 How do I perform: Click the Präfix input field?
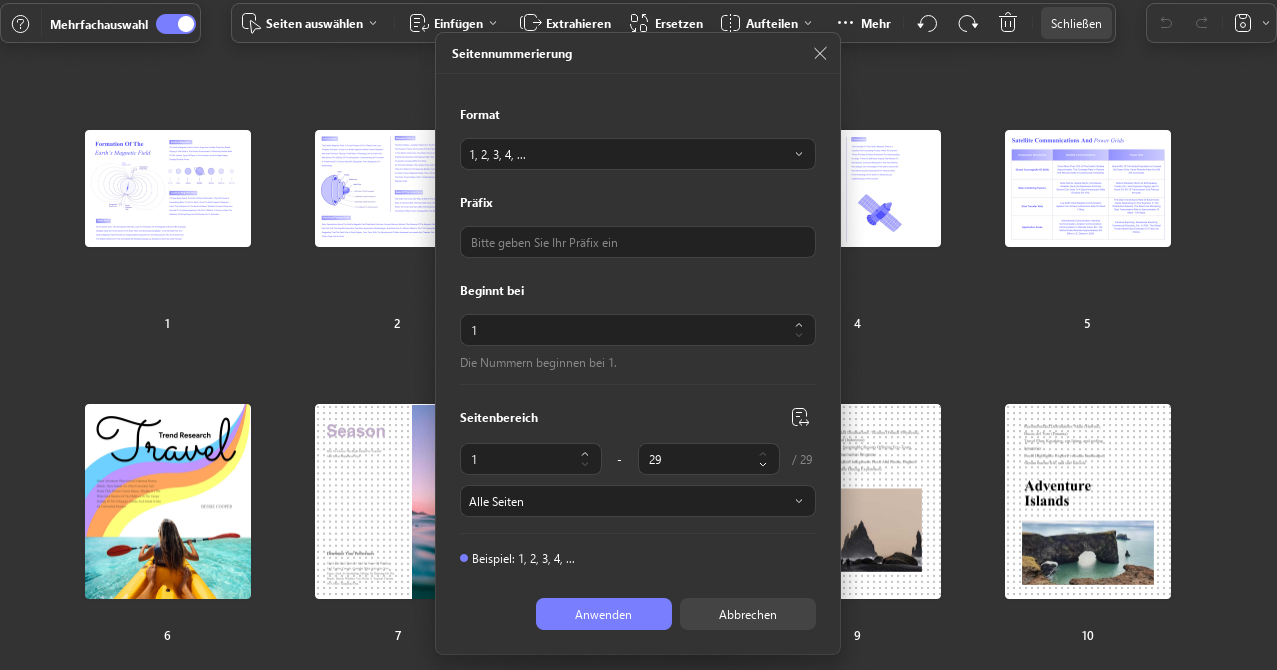(638, 242)
